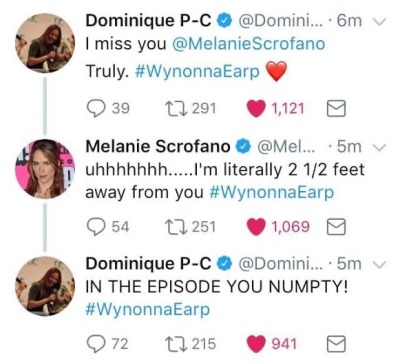The image size is (400, 364).
Task: Open Dominique P-C's avatar on the top tweet
Action: pyautogui.click(x=45, y=43)
